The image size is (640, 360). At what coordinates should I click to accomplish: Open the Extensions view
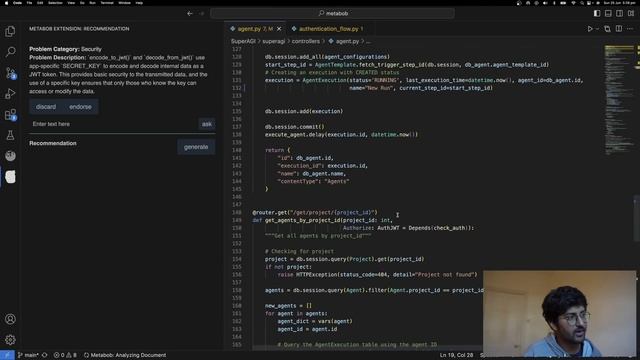[x=10, y=115]
